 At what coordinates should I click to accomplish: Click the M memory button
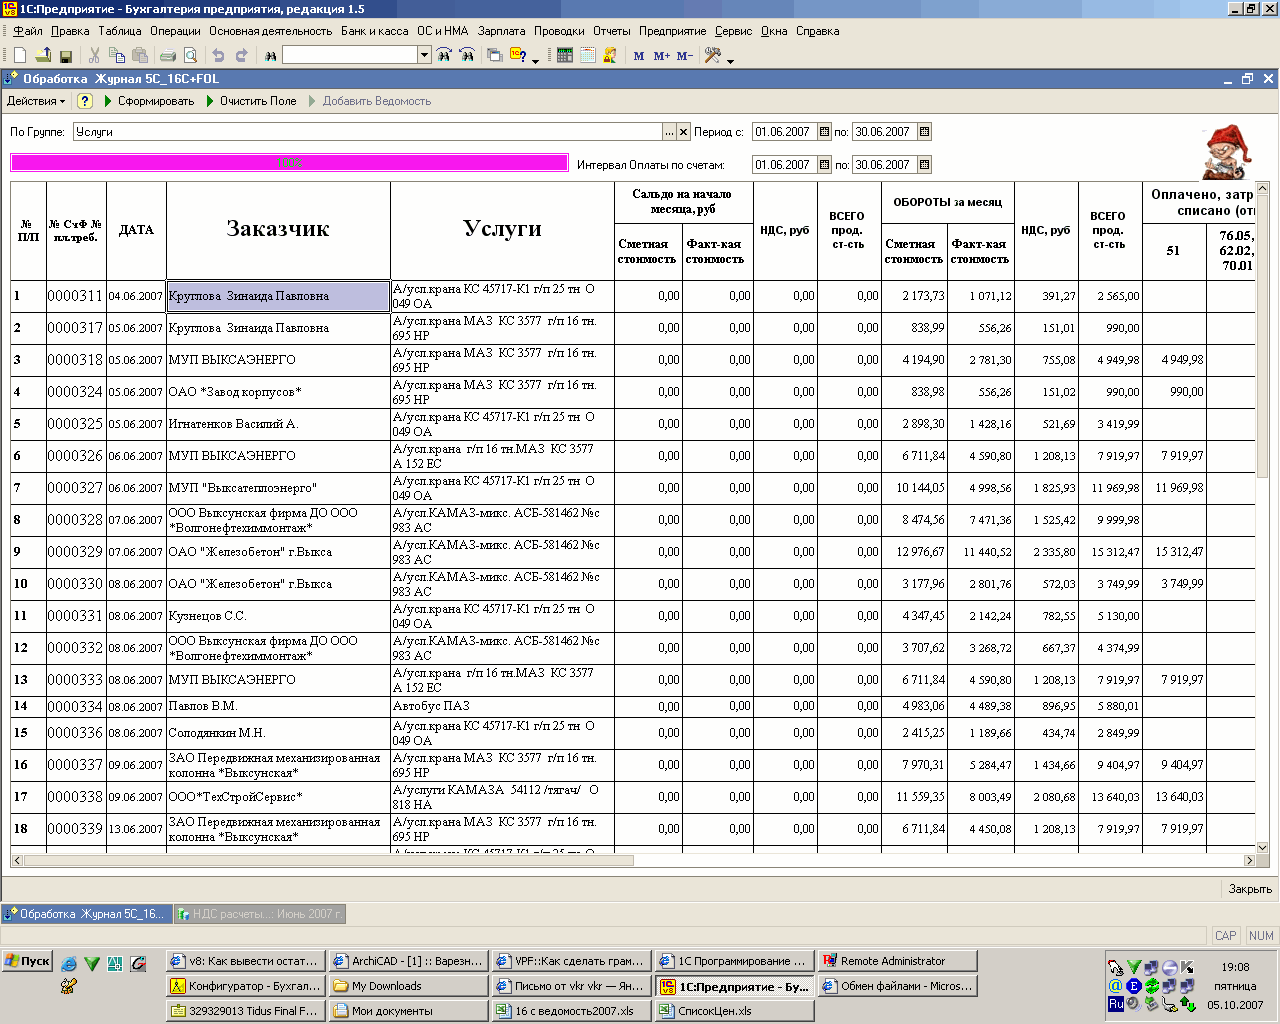(x=639, y=56)
